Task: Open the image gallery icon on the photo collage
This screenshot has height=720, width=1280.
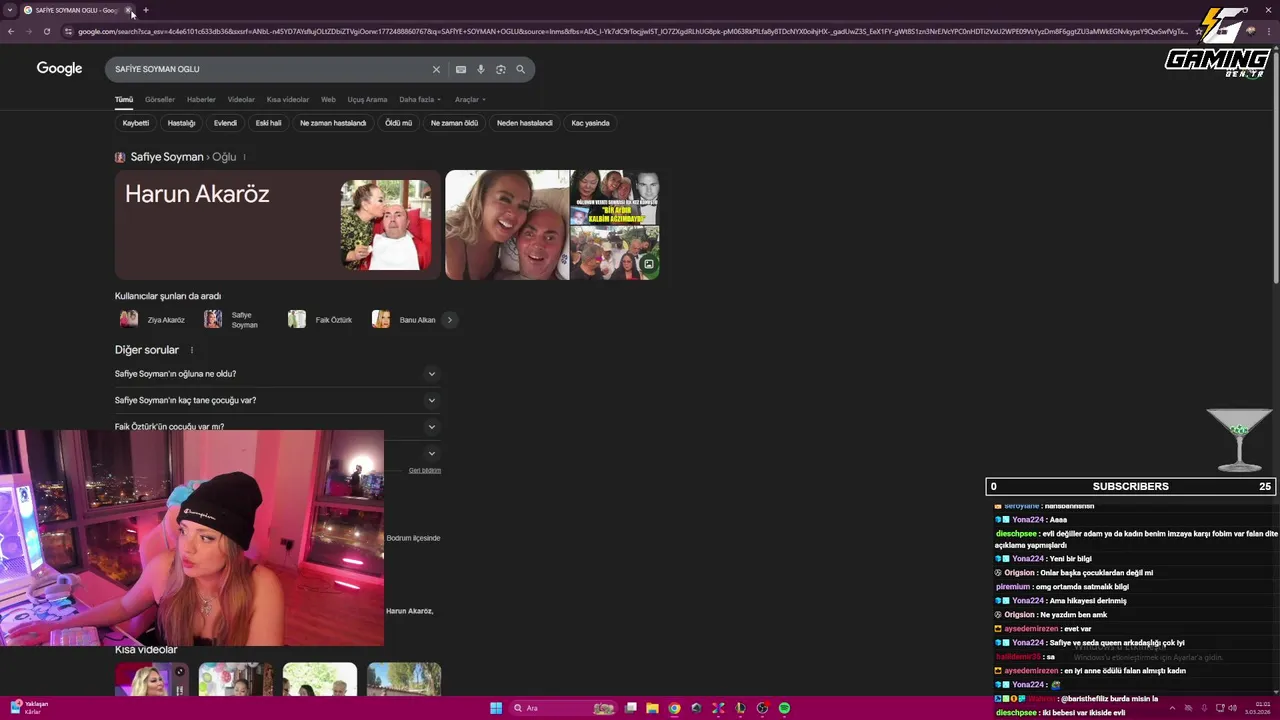Action: click(649, 265)
